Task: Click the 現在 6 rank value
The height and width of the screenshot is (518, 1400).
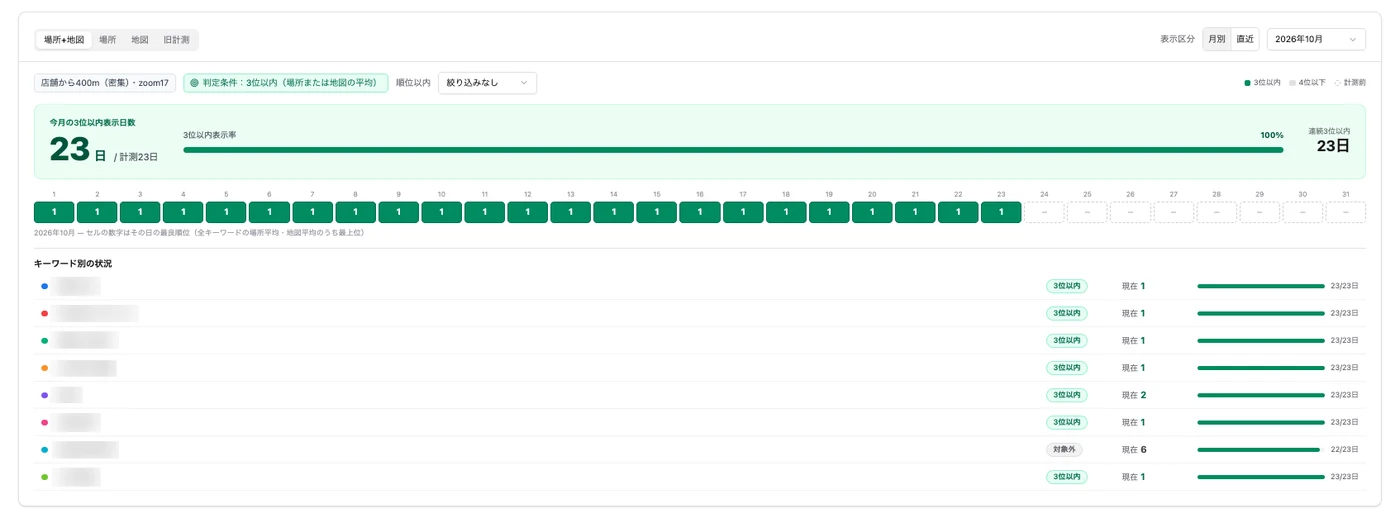Action: tap(1134, 450)
